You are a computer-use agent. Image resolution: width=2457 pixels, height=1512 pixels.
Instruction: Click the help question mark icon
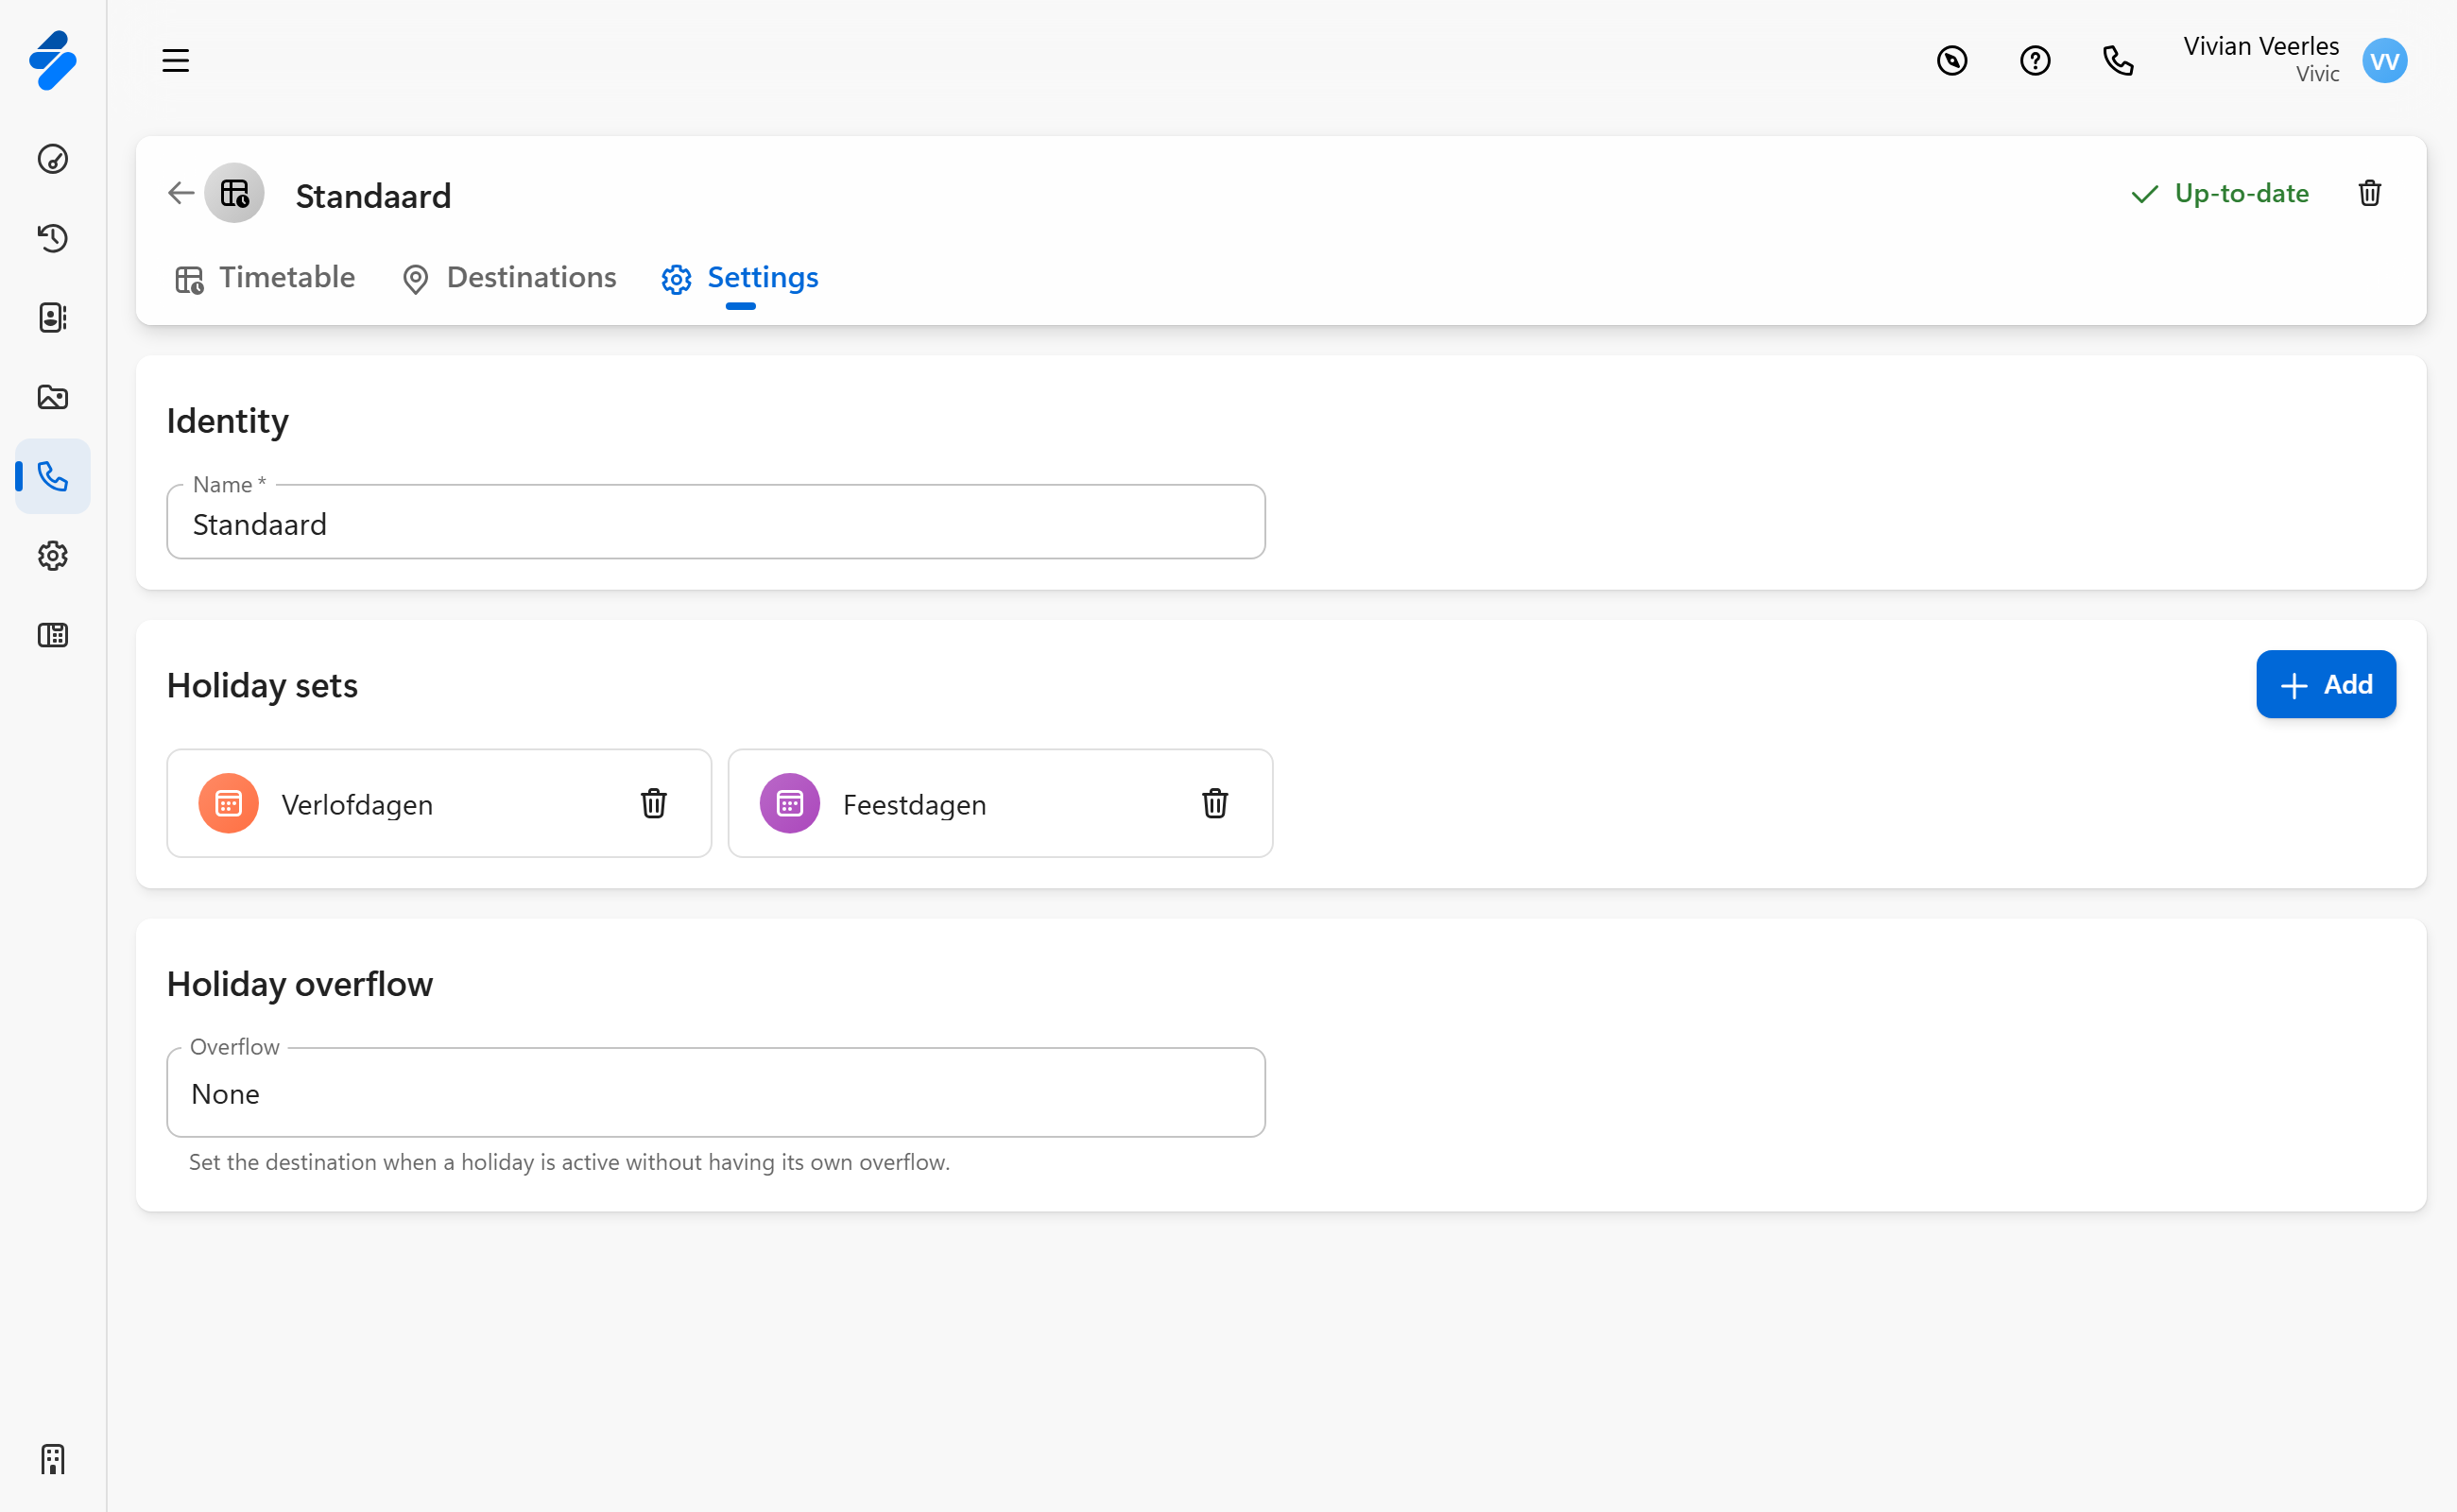coord(2034,61)
